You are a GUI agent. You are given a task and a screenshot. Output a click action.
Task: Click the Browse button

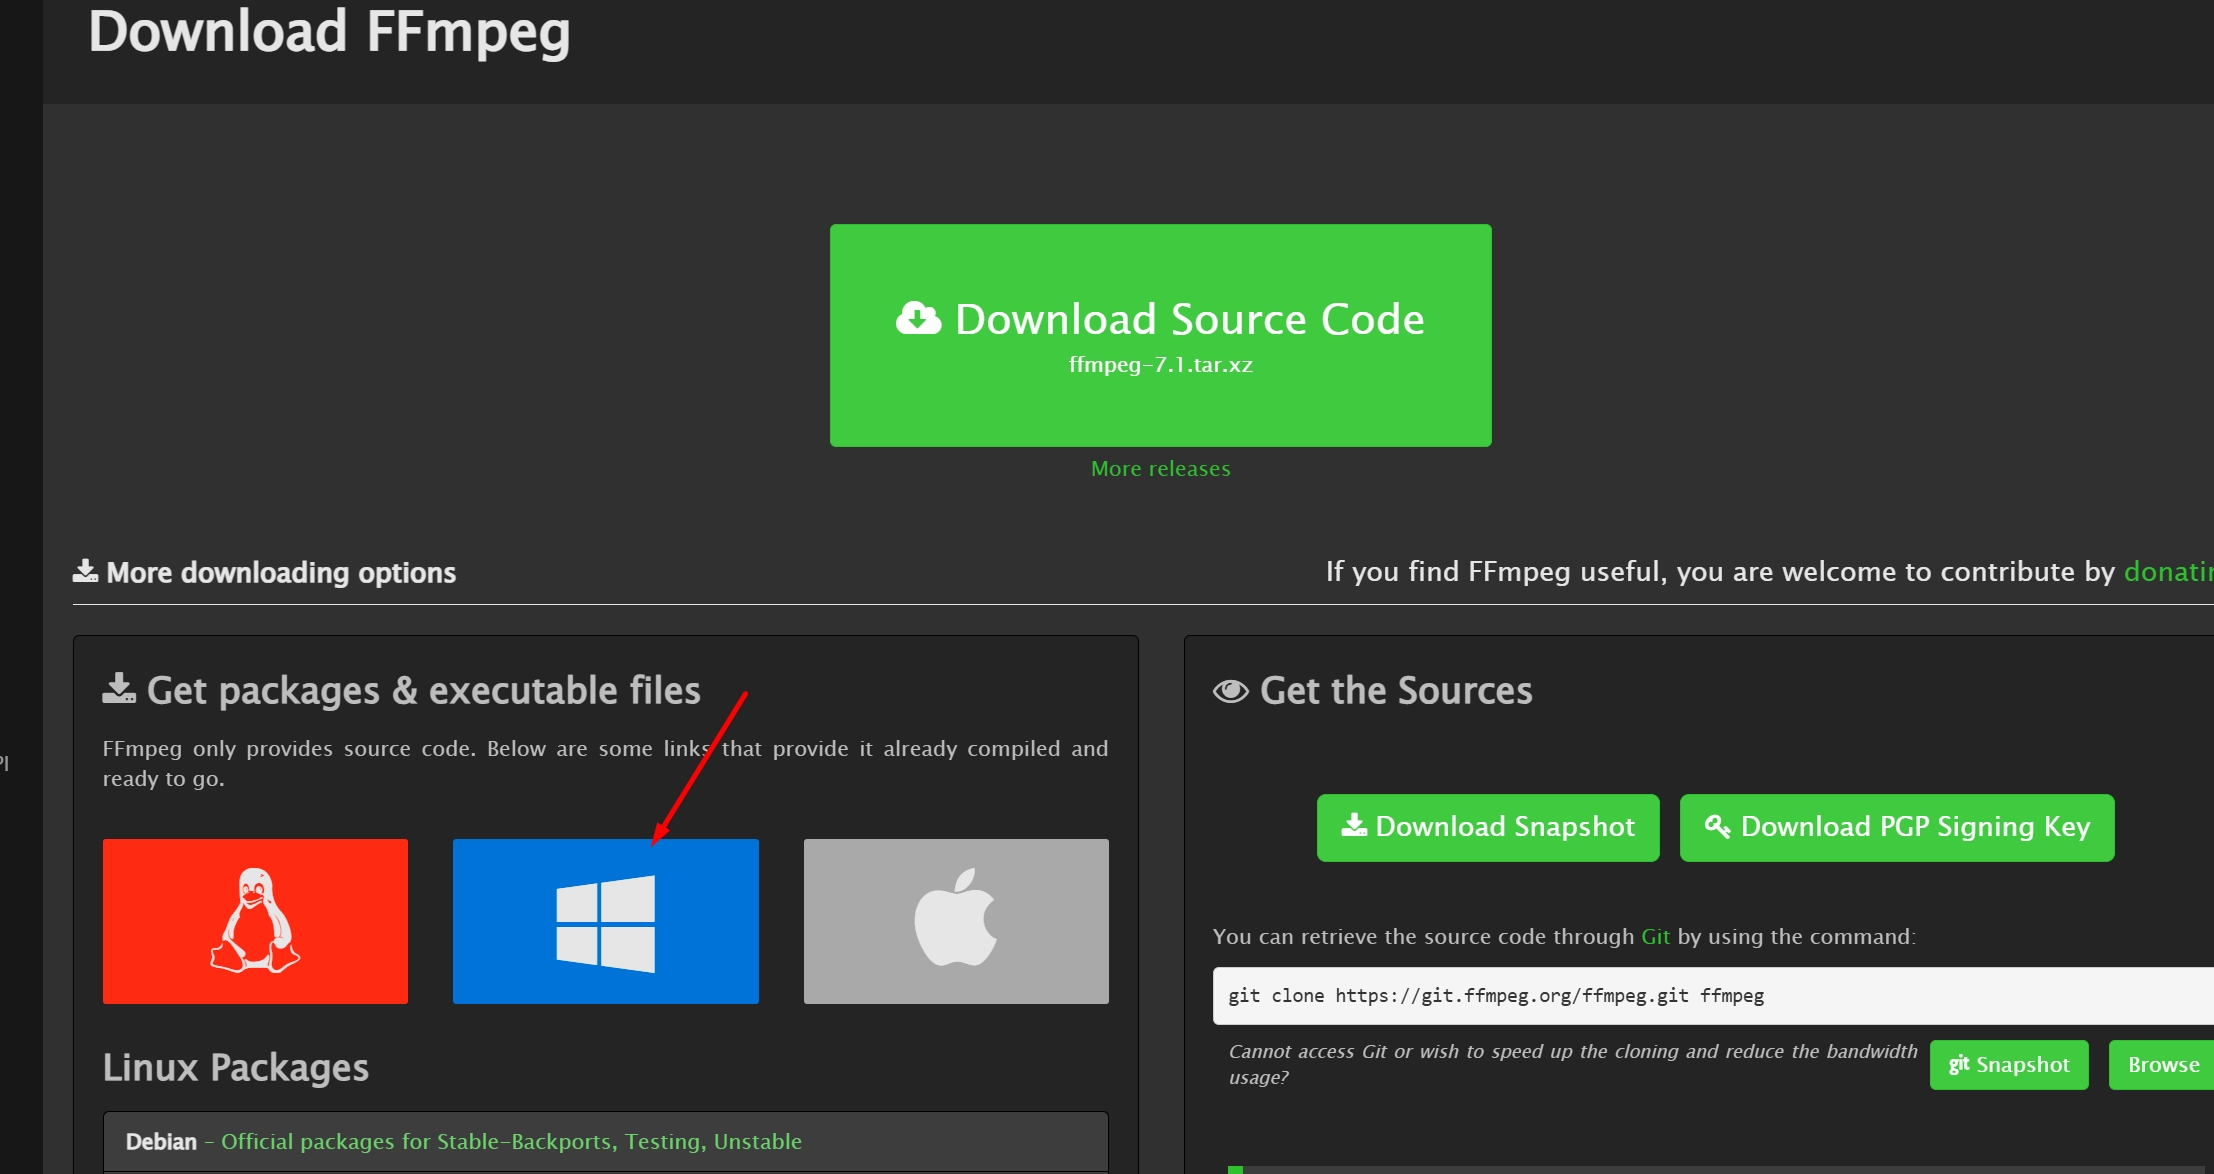[x=2163, y=1065]
